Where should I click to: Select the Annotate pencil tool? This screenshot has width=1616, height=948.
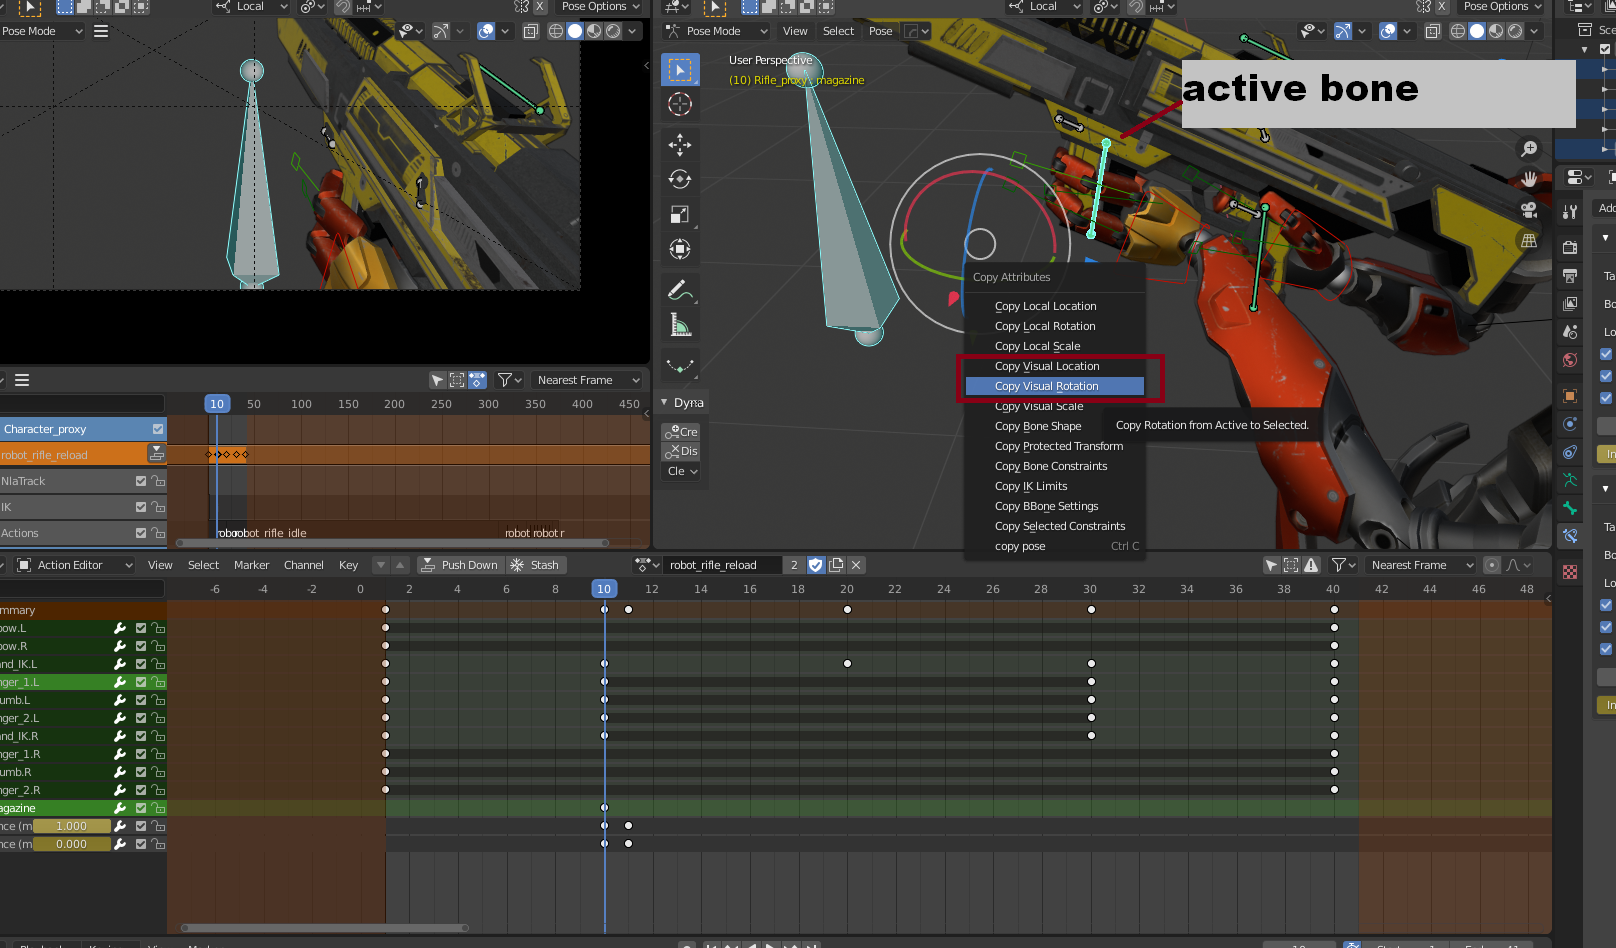(x=680, y=290)
